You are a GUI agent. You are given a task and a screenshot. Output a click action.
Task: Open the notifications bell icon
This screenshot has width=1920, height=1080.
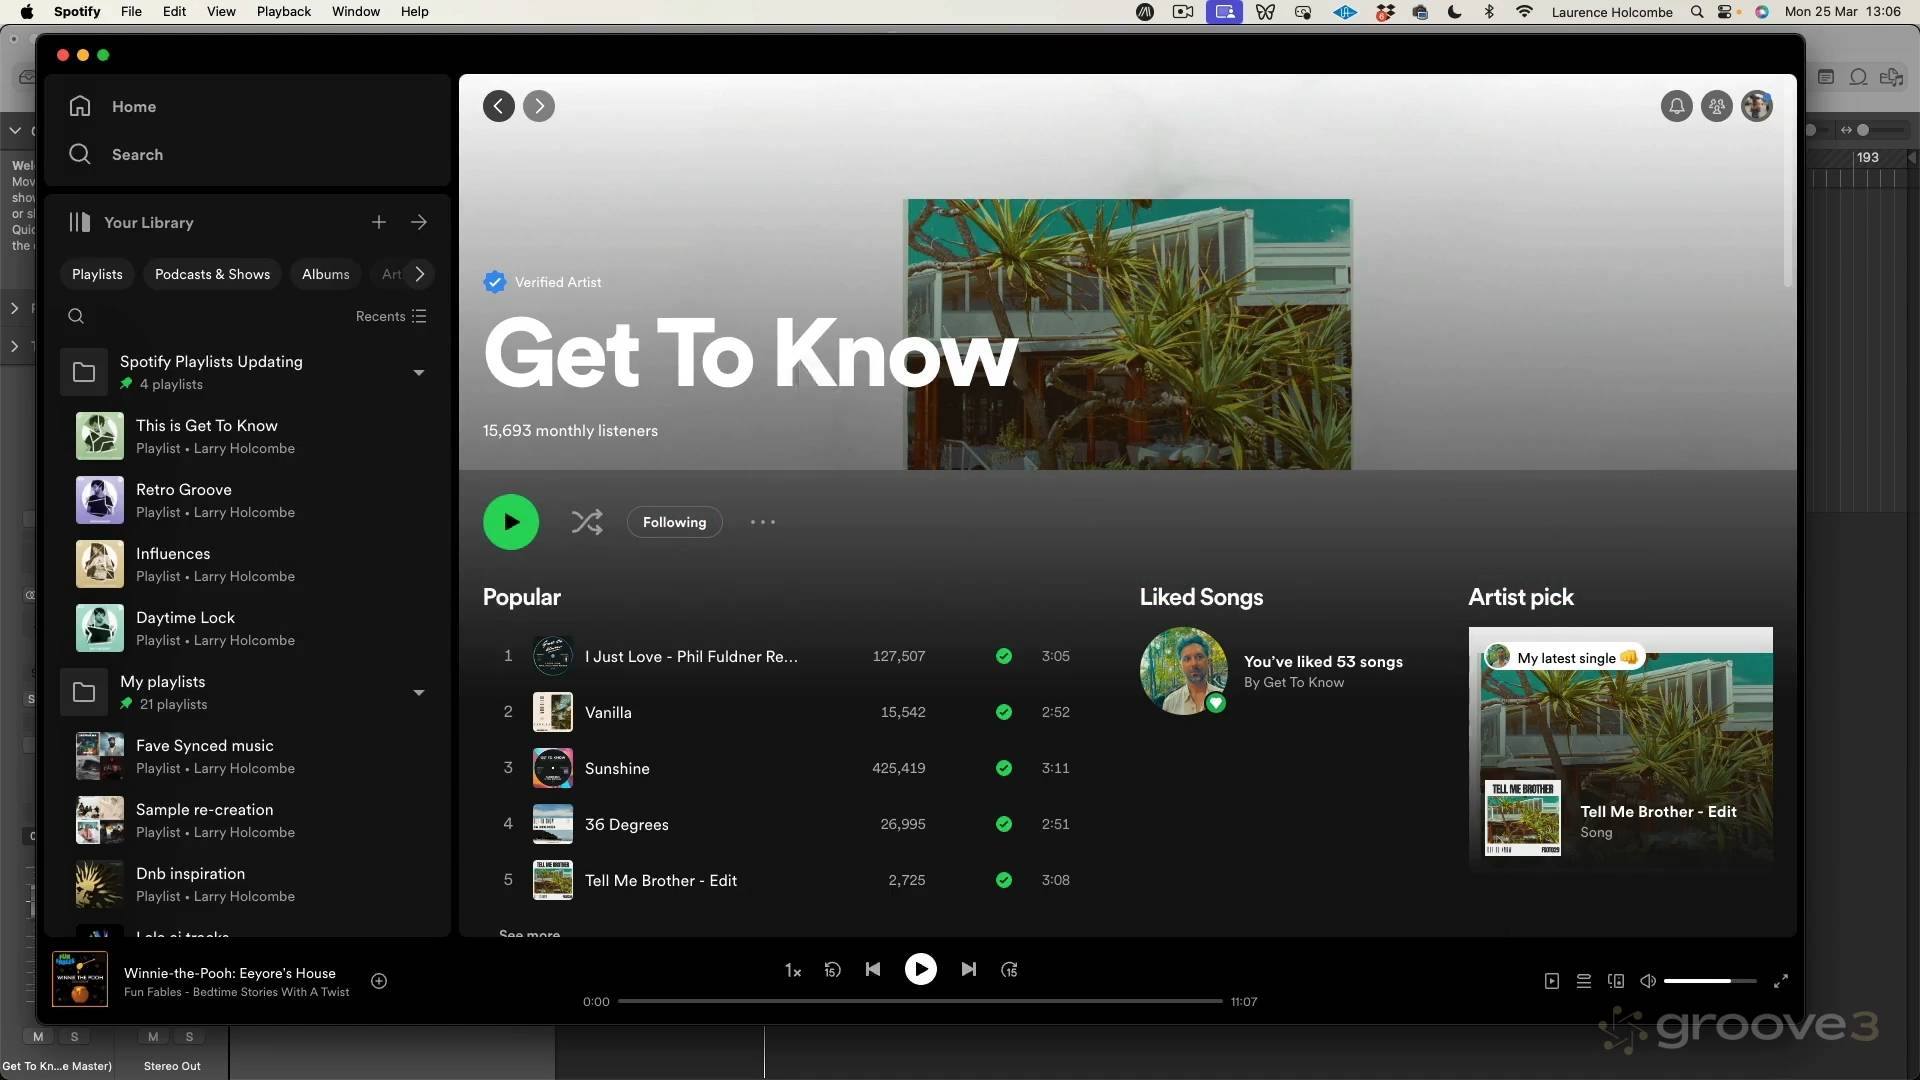click(1677, 106)
